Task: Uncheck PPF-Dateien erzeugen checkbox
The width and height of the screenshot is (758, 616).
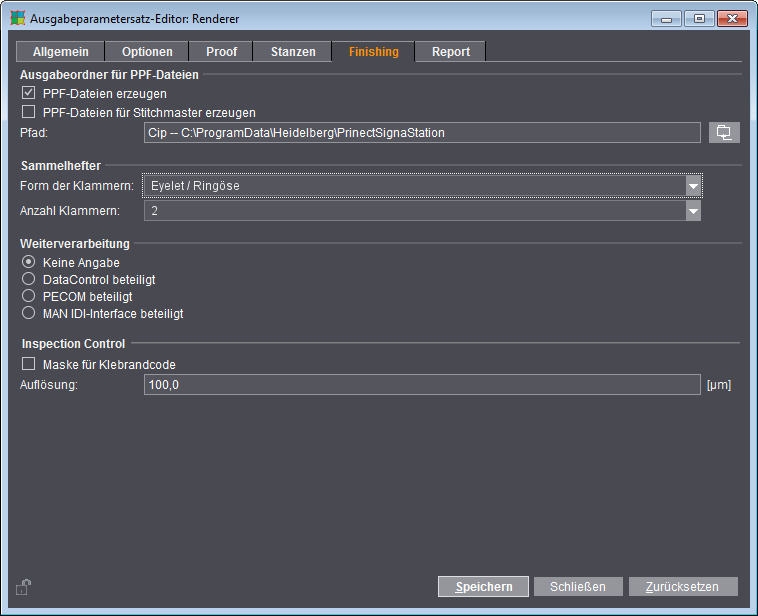Action: tap(29, 93)
